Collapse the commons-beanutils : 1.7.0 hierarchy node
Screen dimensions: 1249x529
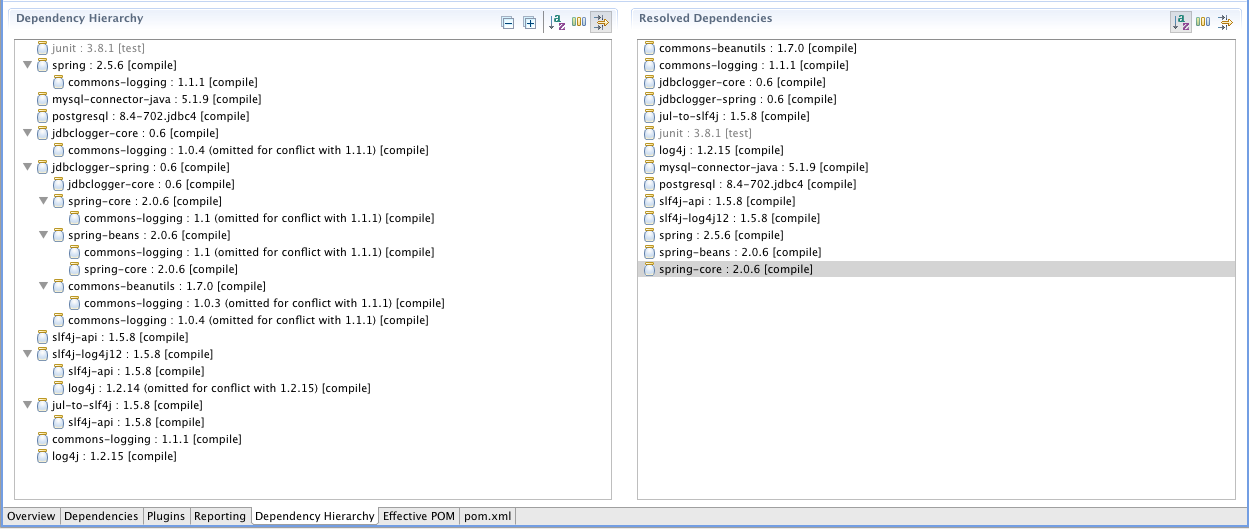[x=43, y=286]
